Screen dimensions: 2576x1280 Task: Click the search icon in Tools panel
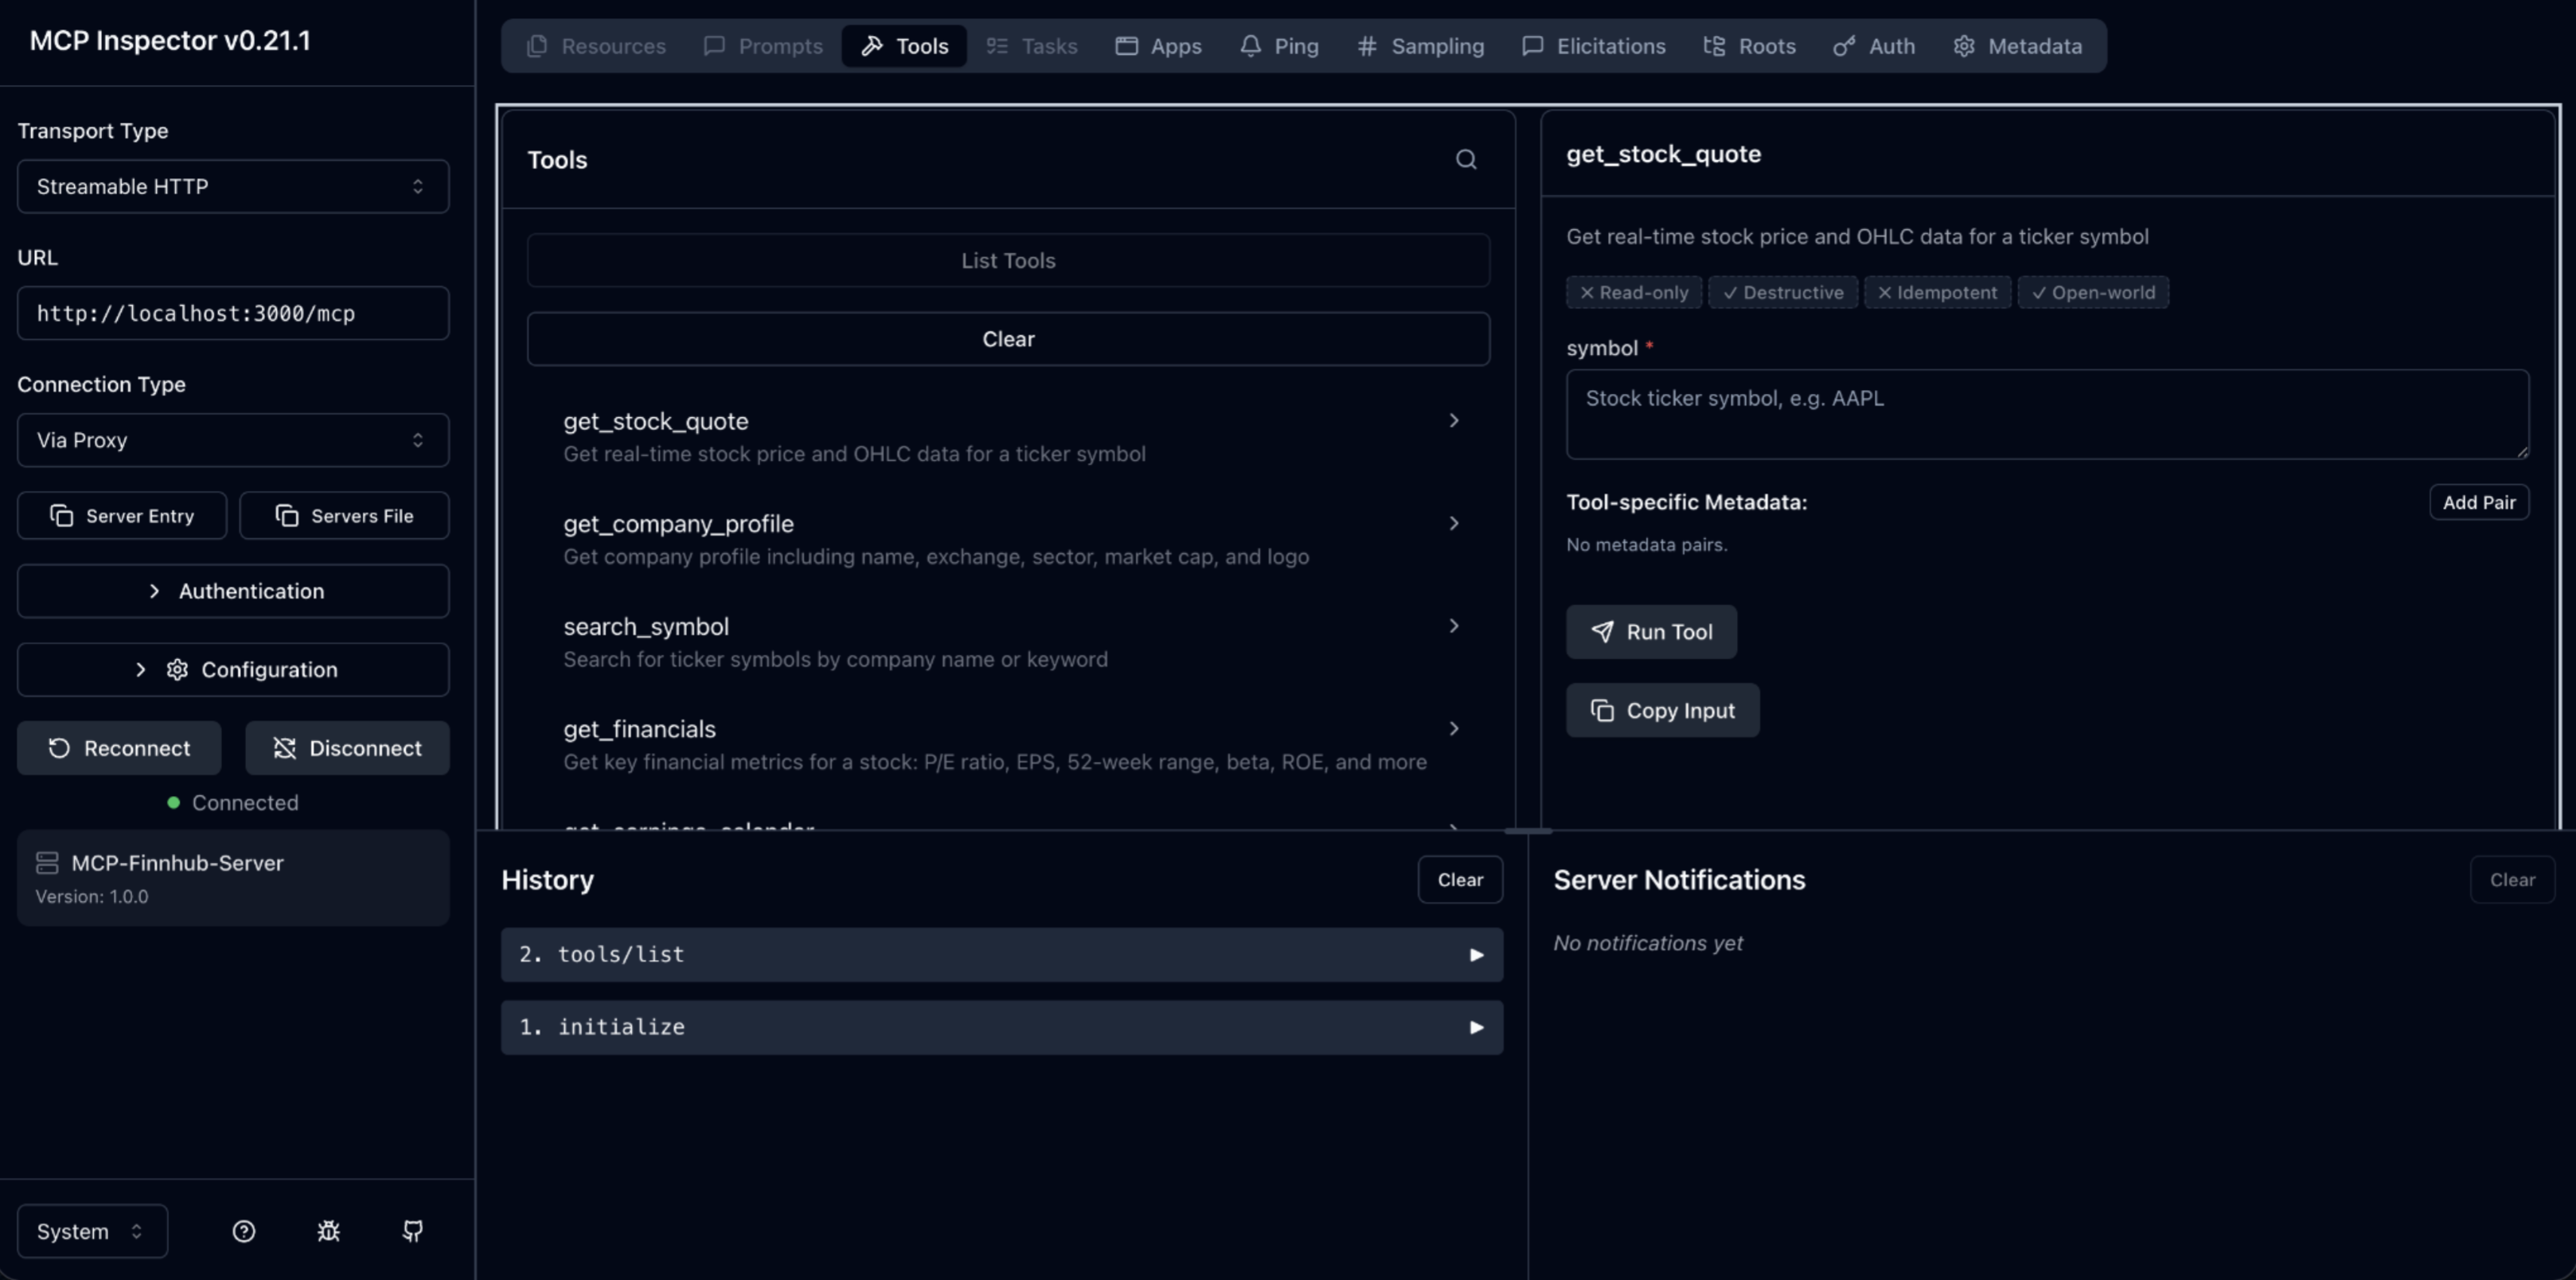tap(1466, 160)
